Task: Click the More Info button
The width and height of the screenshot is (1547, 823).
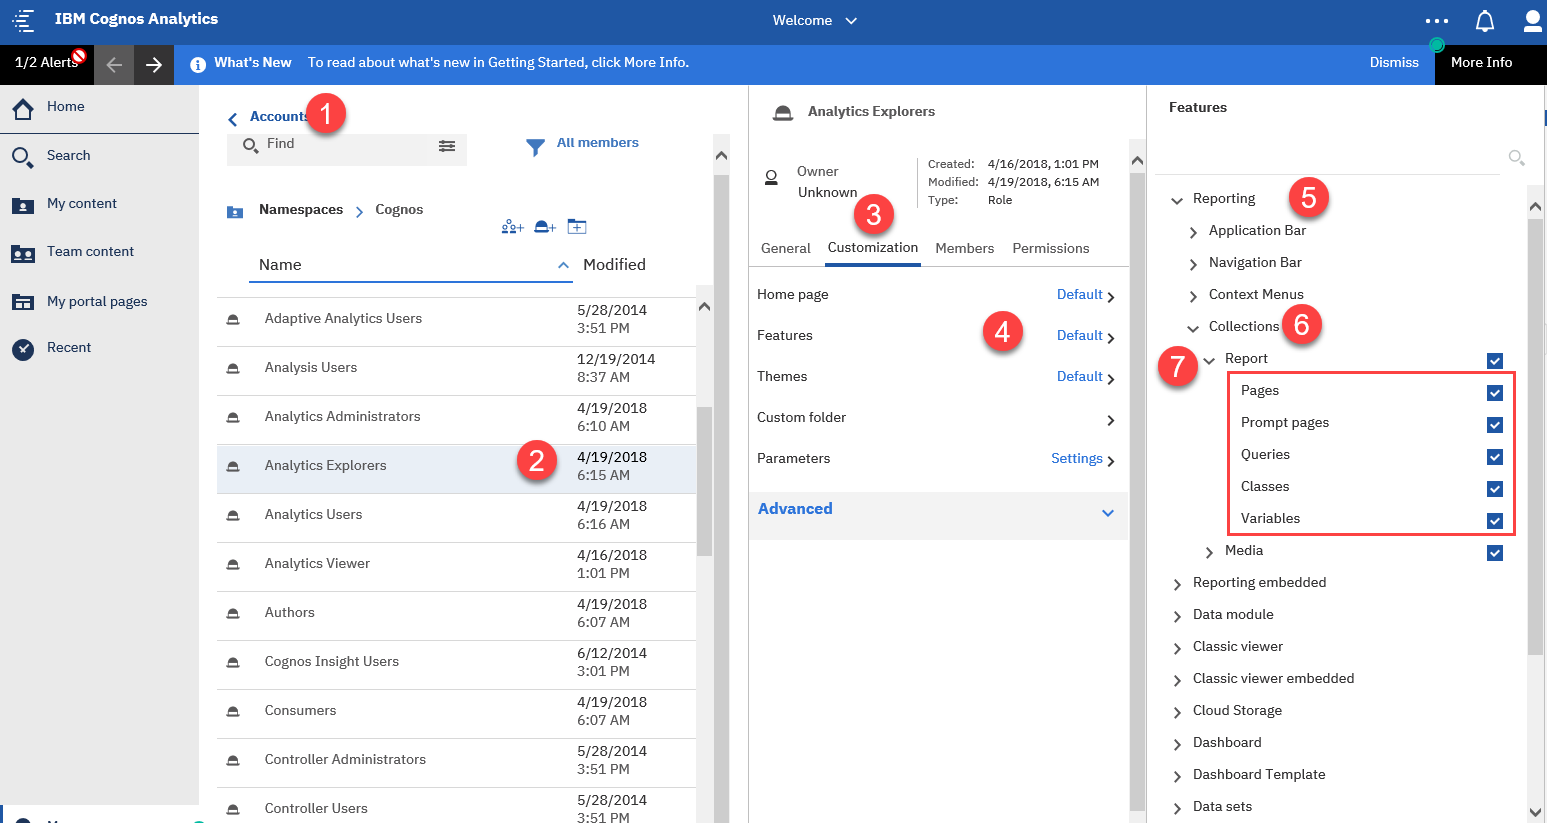Action: click(x=1481, y=63)
